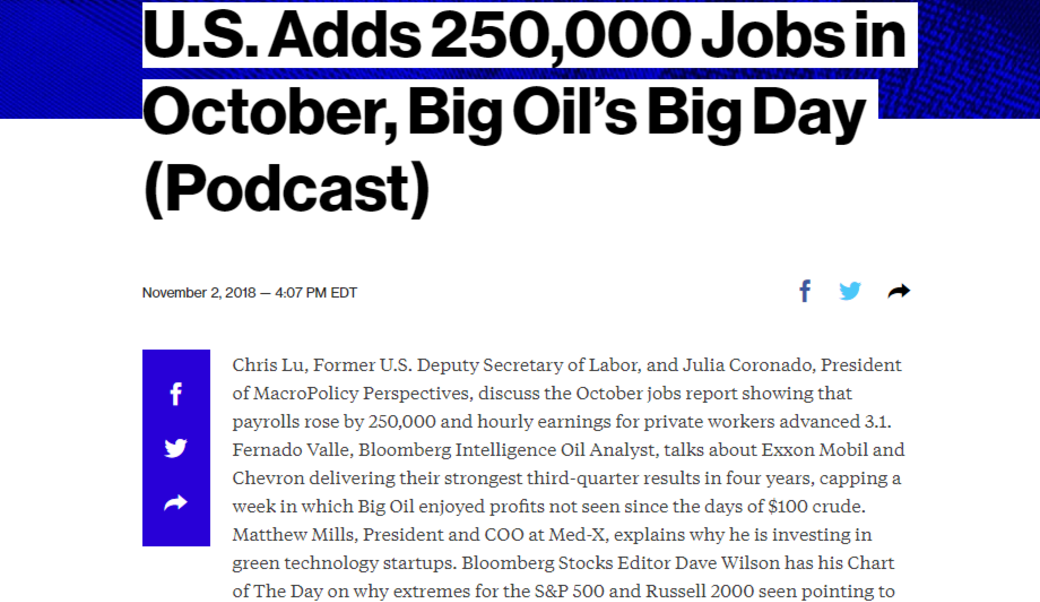Click the light-blue Twitter bird beside the timestamp row
The height and width of the screenshot is (602, 1040).
pos(850,291)
